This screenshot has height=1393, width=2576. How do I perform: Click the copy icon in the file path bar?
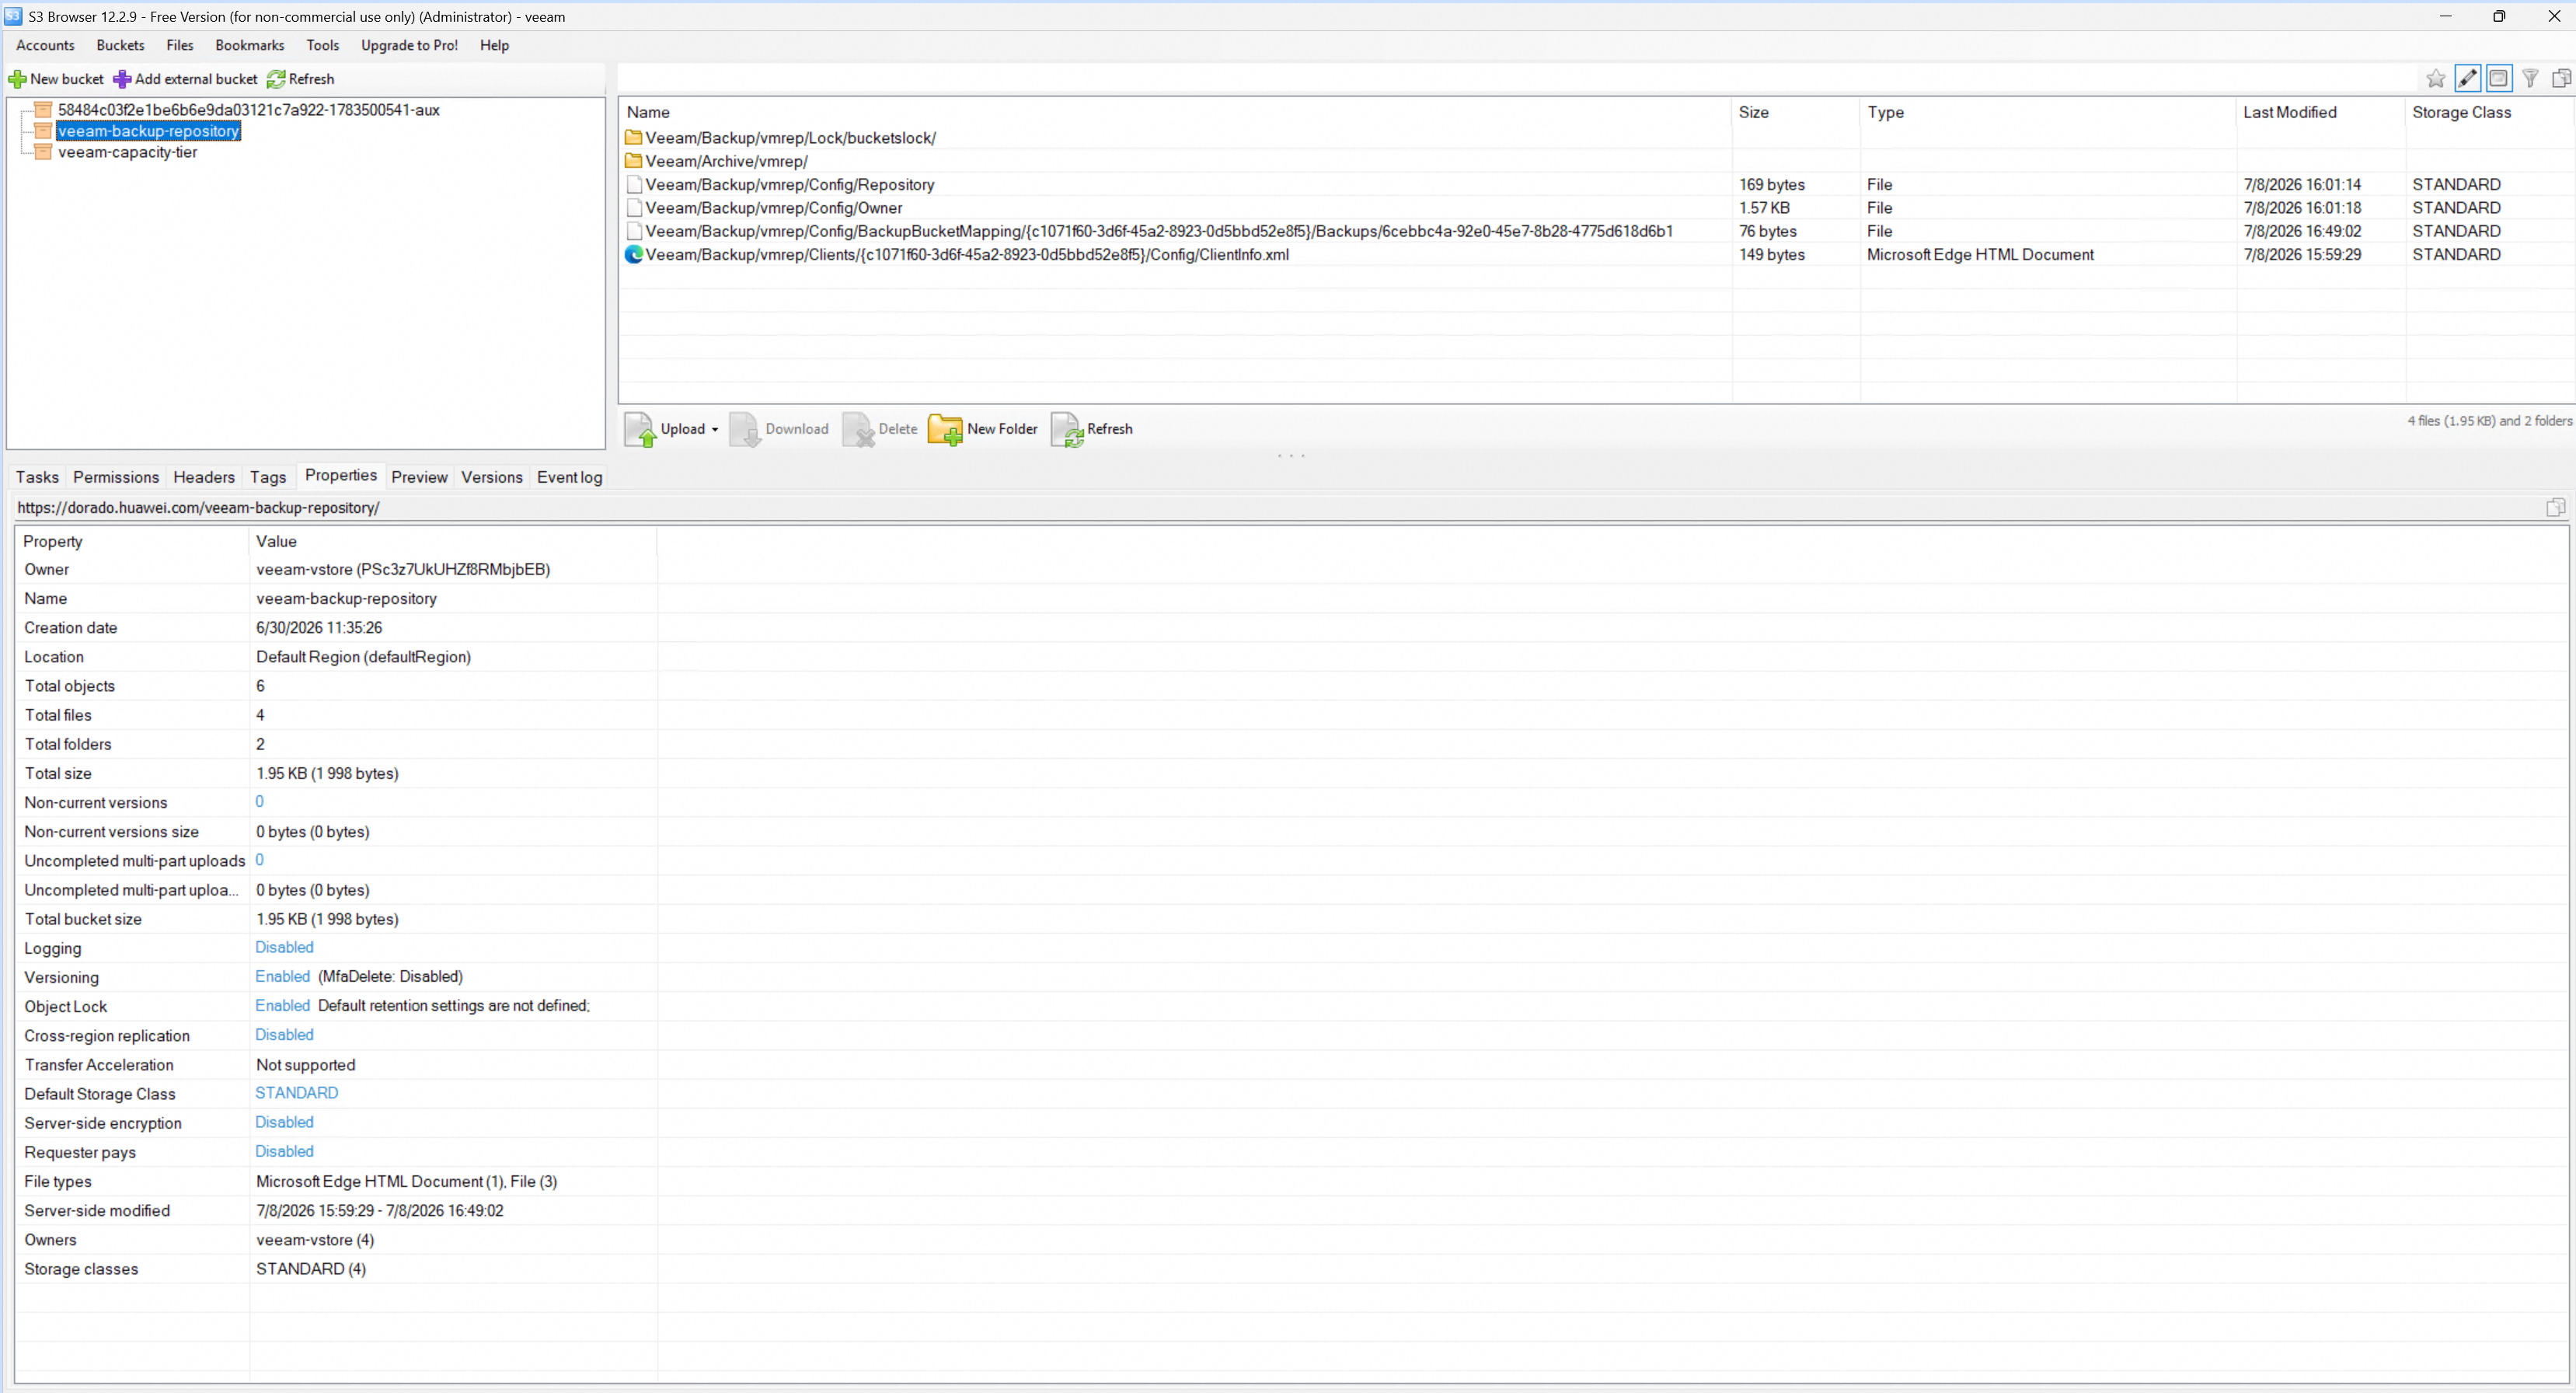(x=2561, y=78)
